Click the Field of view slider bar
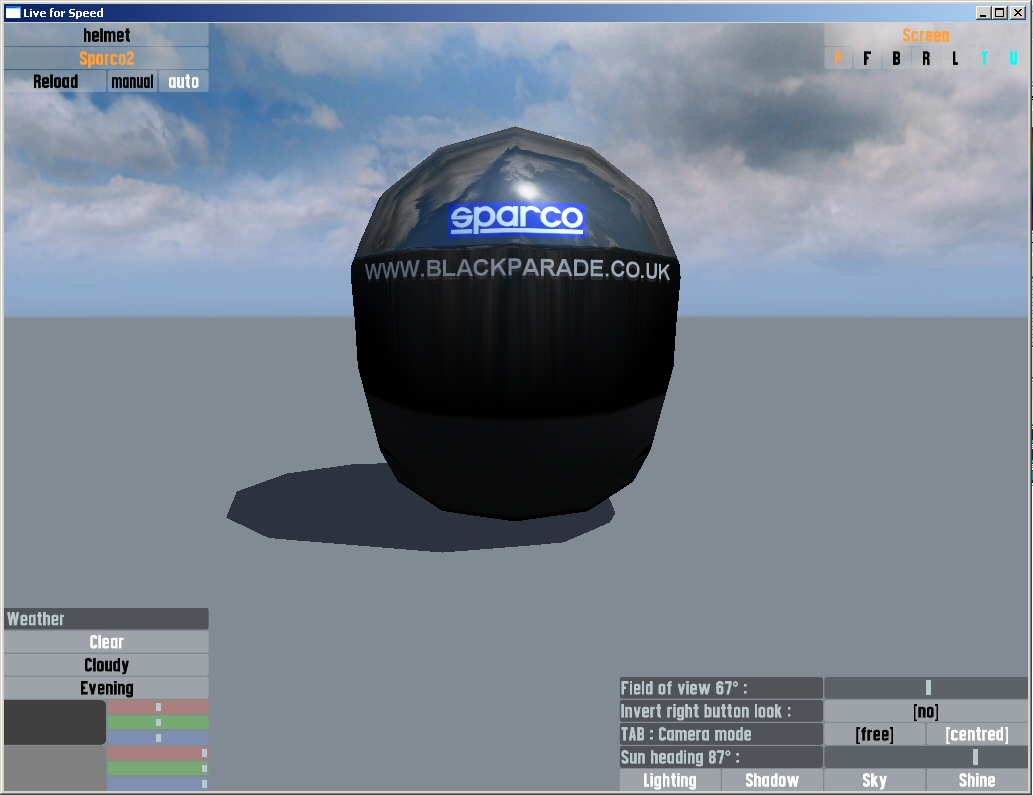 (926, 688)
